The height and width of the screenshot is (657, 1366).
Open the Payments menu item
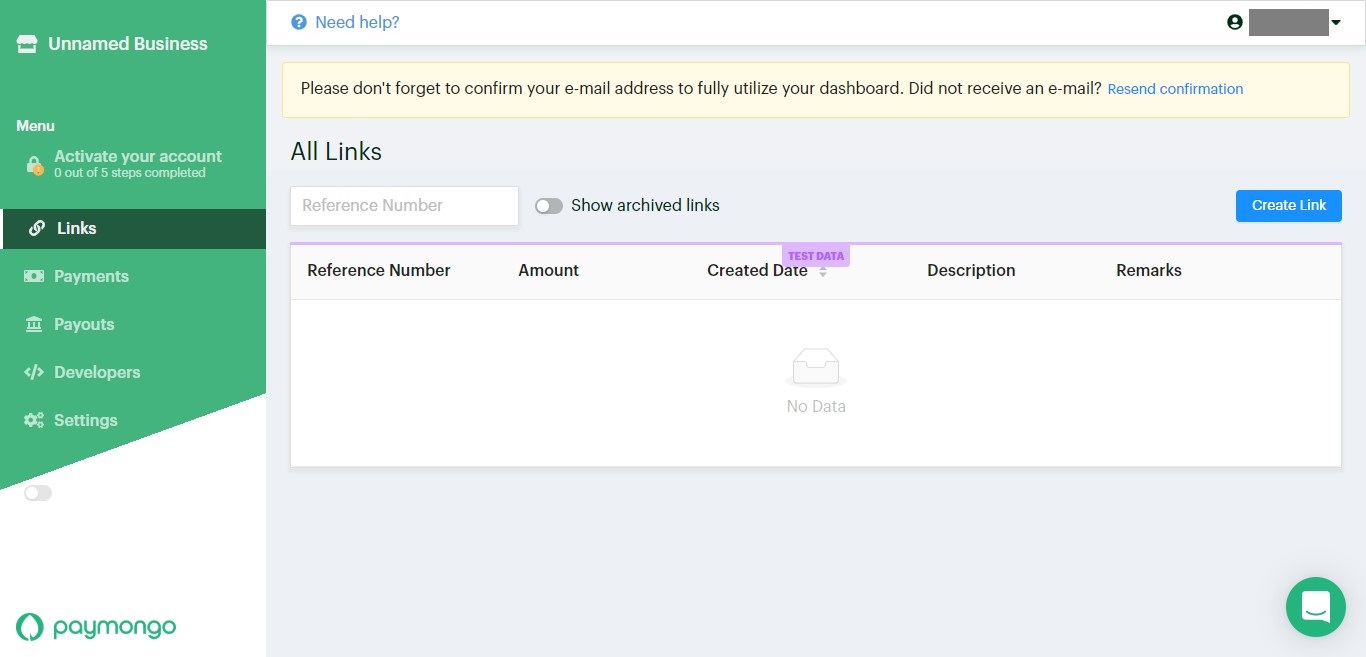pos(91,276)
